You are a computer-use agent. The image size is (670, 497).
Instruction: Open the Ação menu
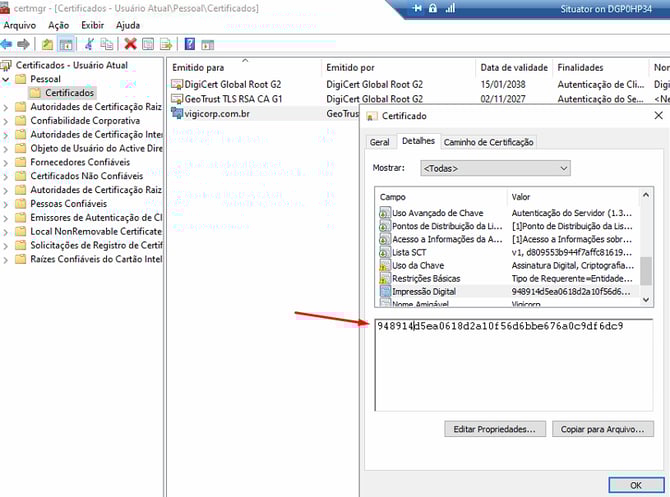tap(59, 24)
